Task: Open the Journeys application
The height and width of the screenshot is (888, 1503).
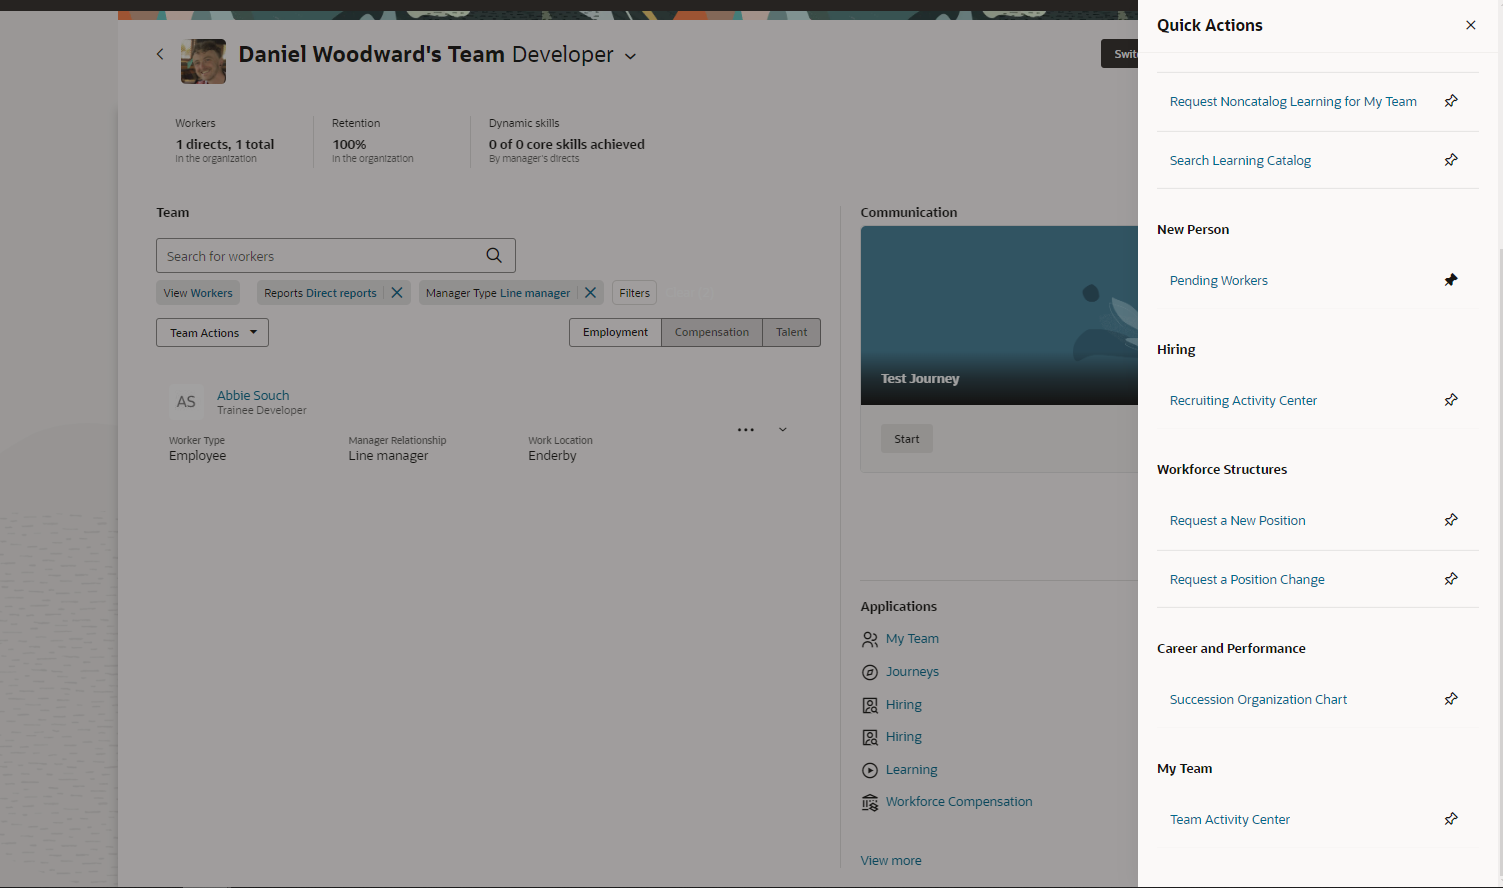Action: click(912, 672)
